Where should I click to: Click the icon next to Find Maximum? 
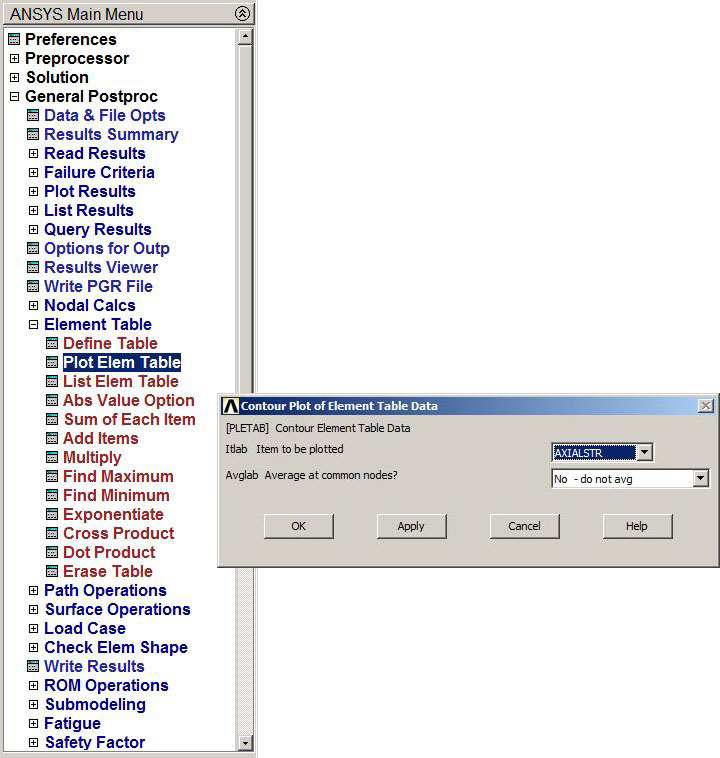pos(52,477)
